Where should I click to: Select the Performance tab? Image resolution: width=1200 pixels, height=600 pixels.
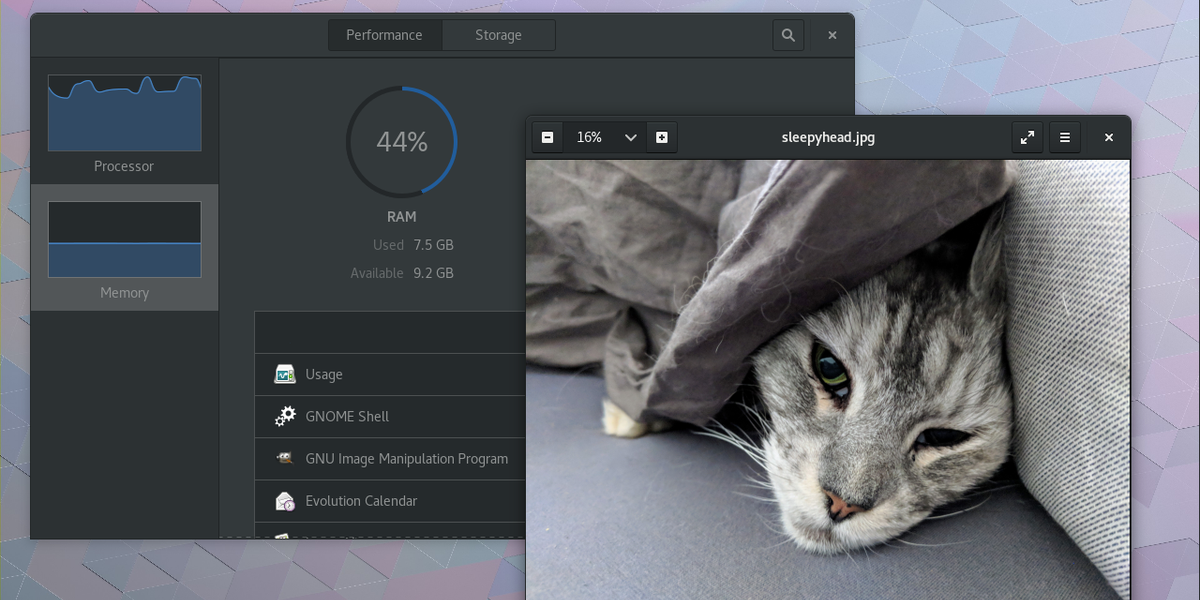click(384, 35)
